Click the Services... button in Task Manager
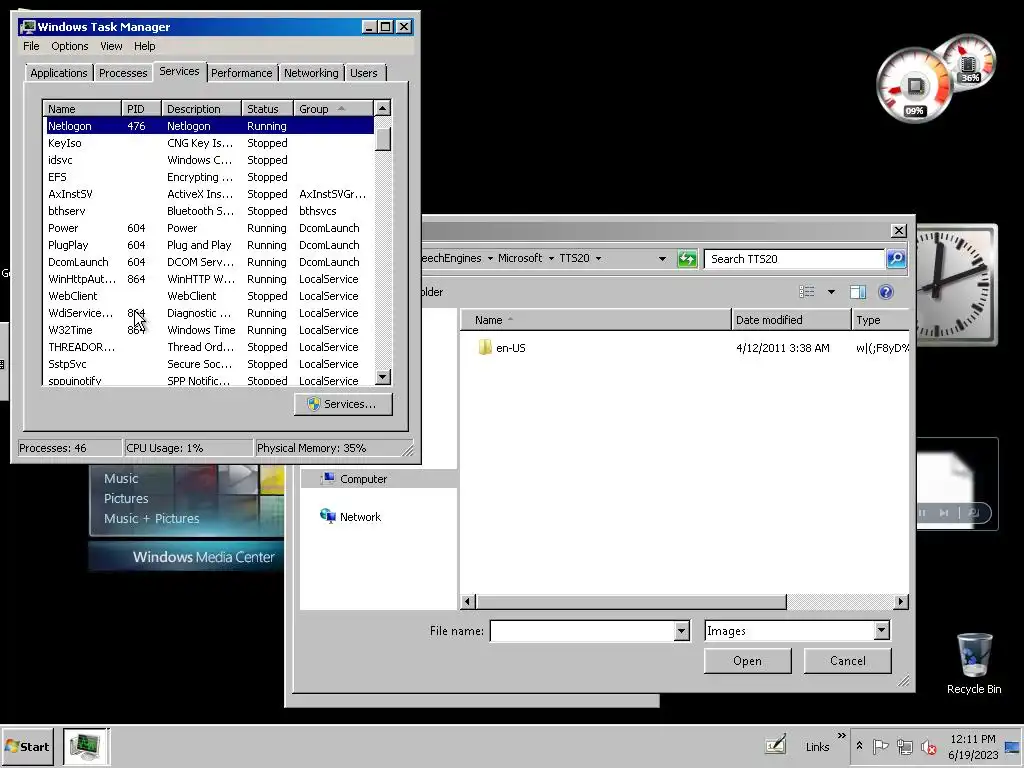This screenshot has width=1024, height=768. click(343, 404)
